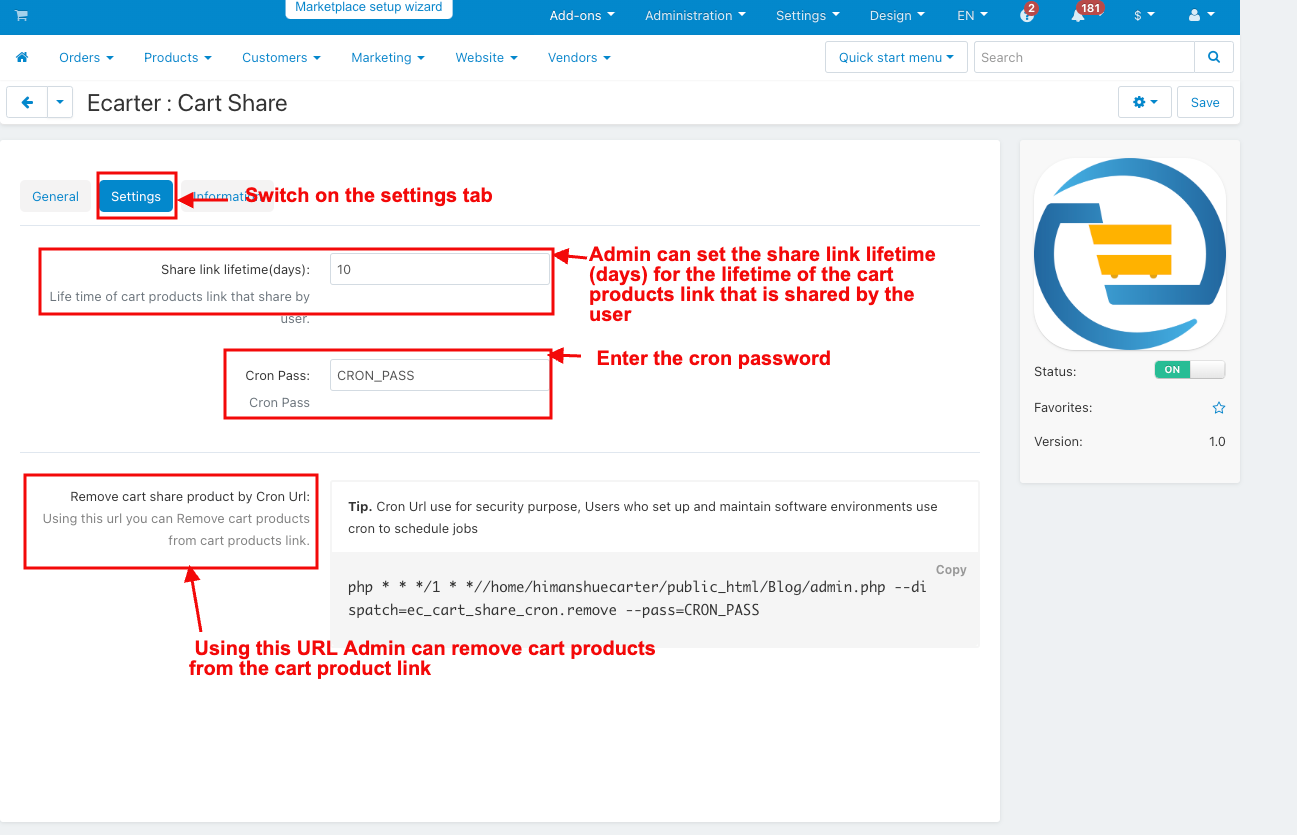This screenshot has height=835, width=1297.
Task: Copy the cron command via Copy link
Action: 950,570
